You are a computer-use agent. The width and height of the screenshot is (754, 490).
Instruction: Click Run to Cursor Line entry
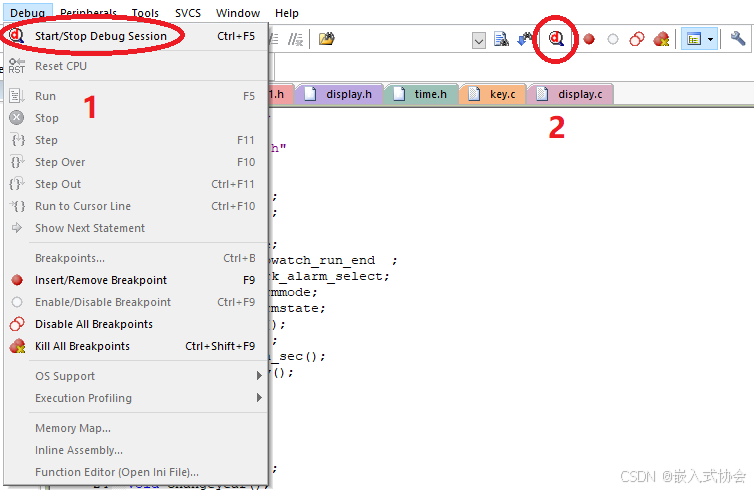(x=136, y=206)
